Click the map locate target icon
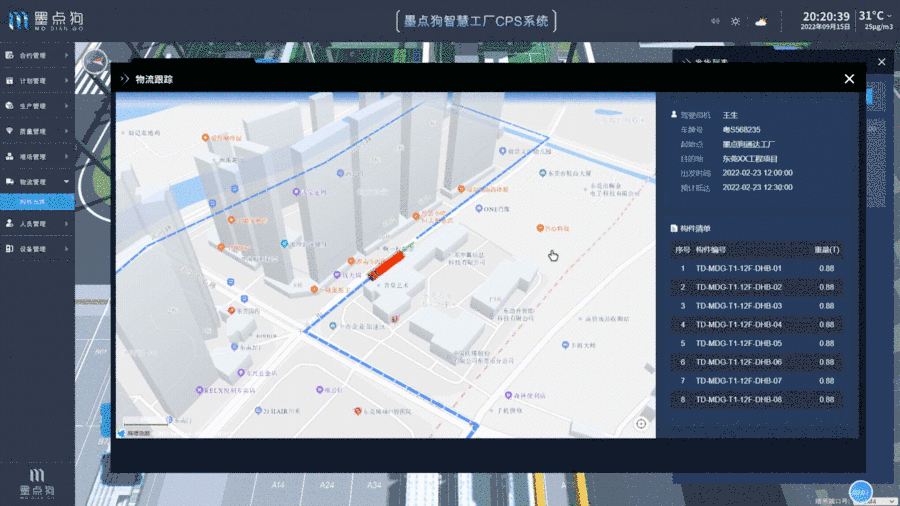 click(x=641, y=424)
